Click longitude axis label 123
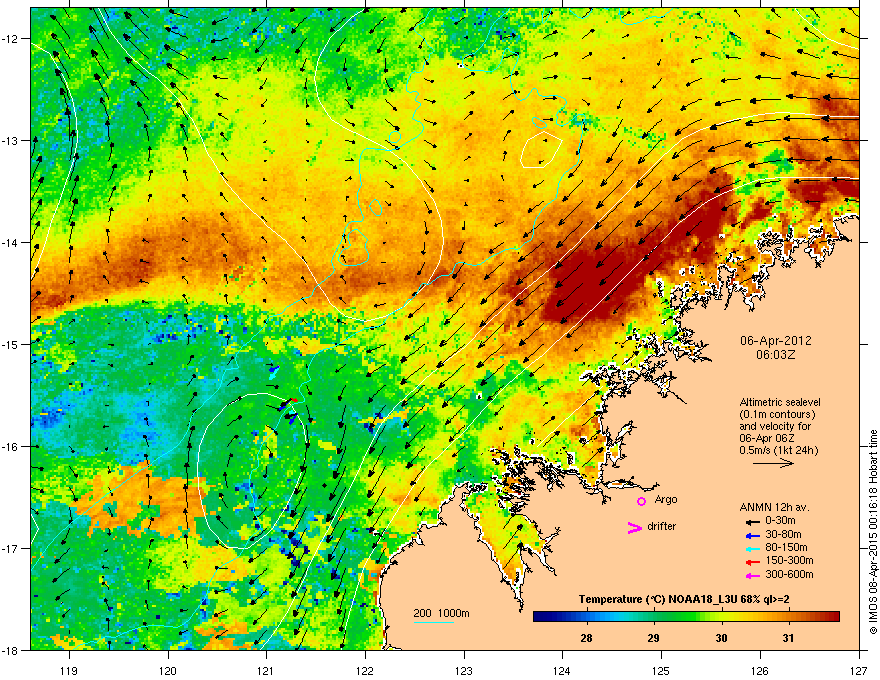880x680 pixels. pos(464,670)
